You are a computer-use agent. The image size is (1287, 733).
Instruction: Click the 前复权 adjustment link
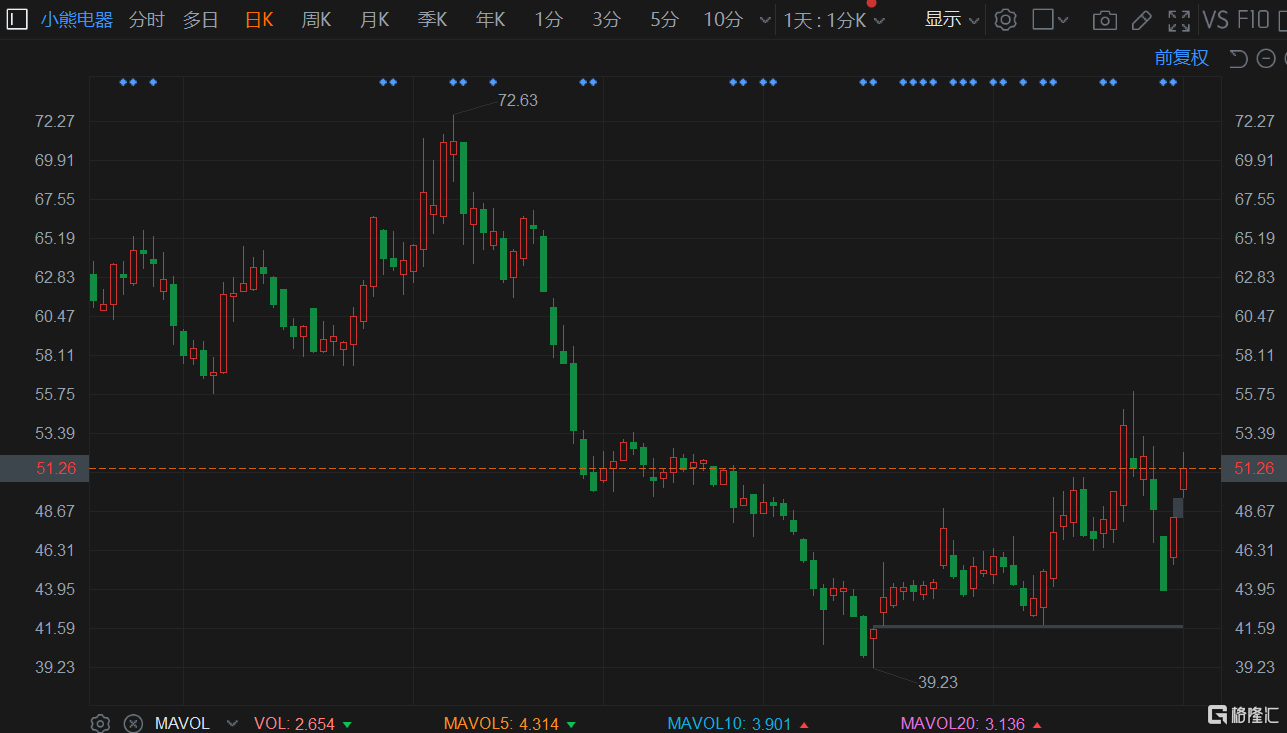(x=1181, y=58)
